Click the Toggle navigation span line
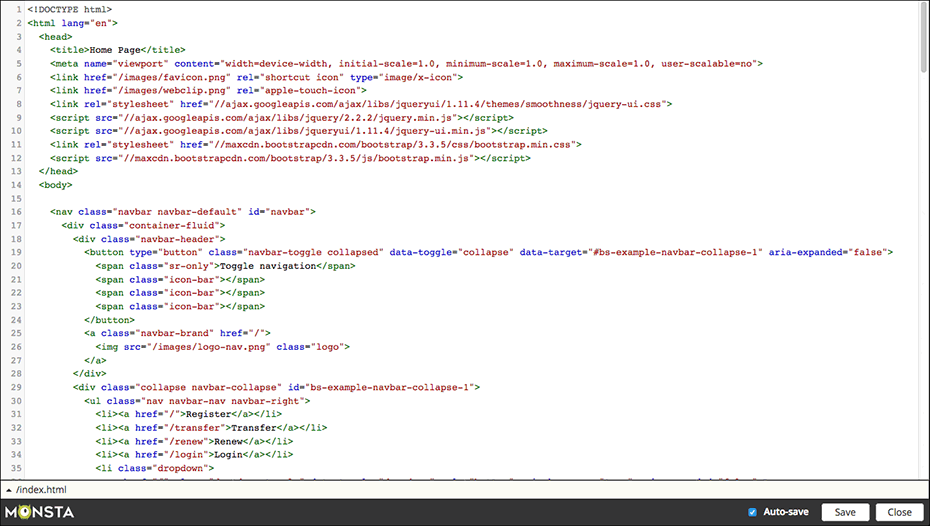This screenshot has height=526, width=930. [225, 266]
